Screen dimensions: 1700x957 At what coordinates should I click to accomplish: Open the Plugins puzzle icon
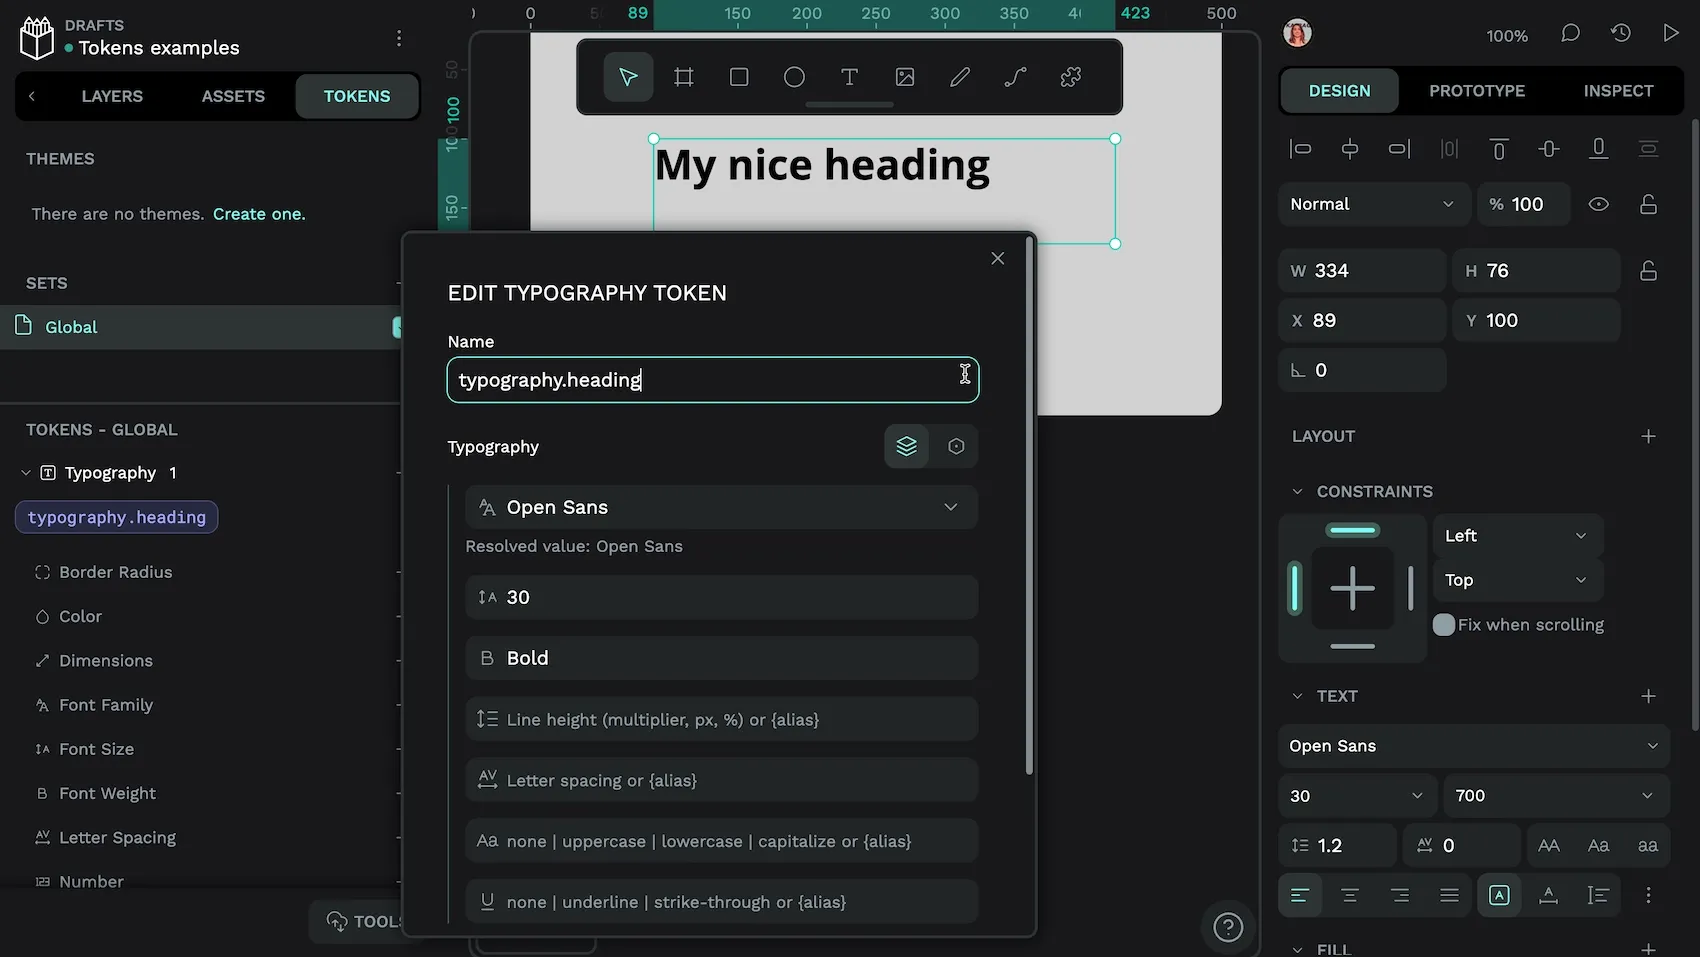tap(1071, 77)
